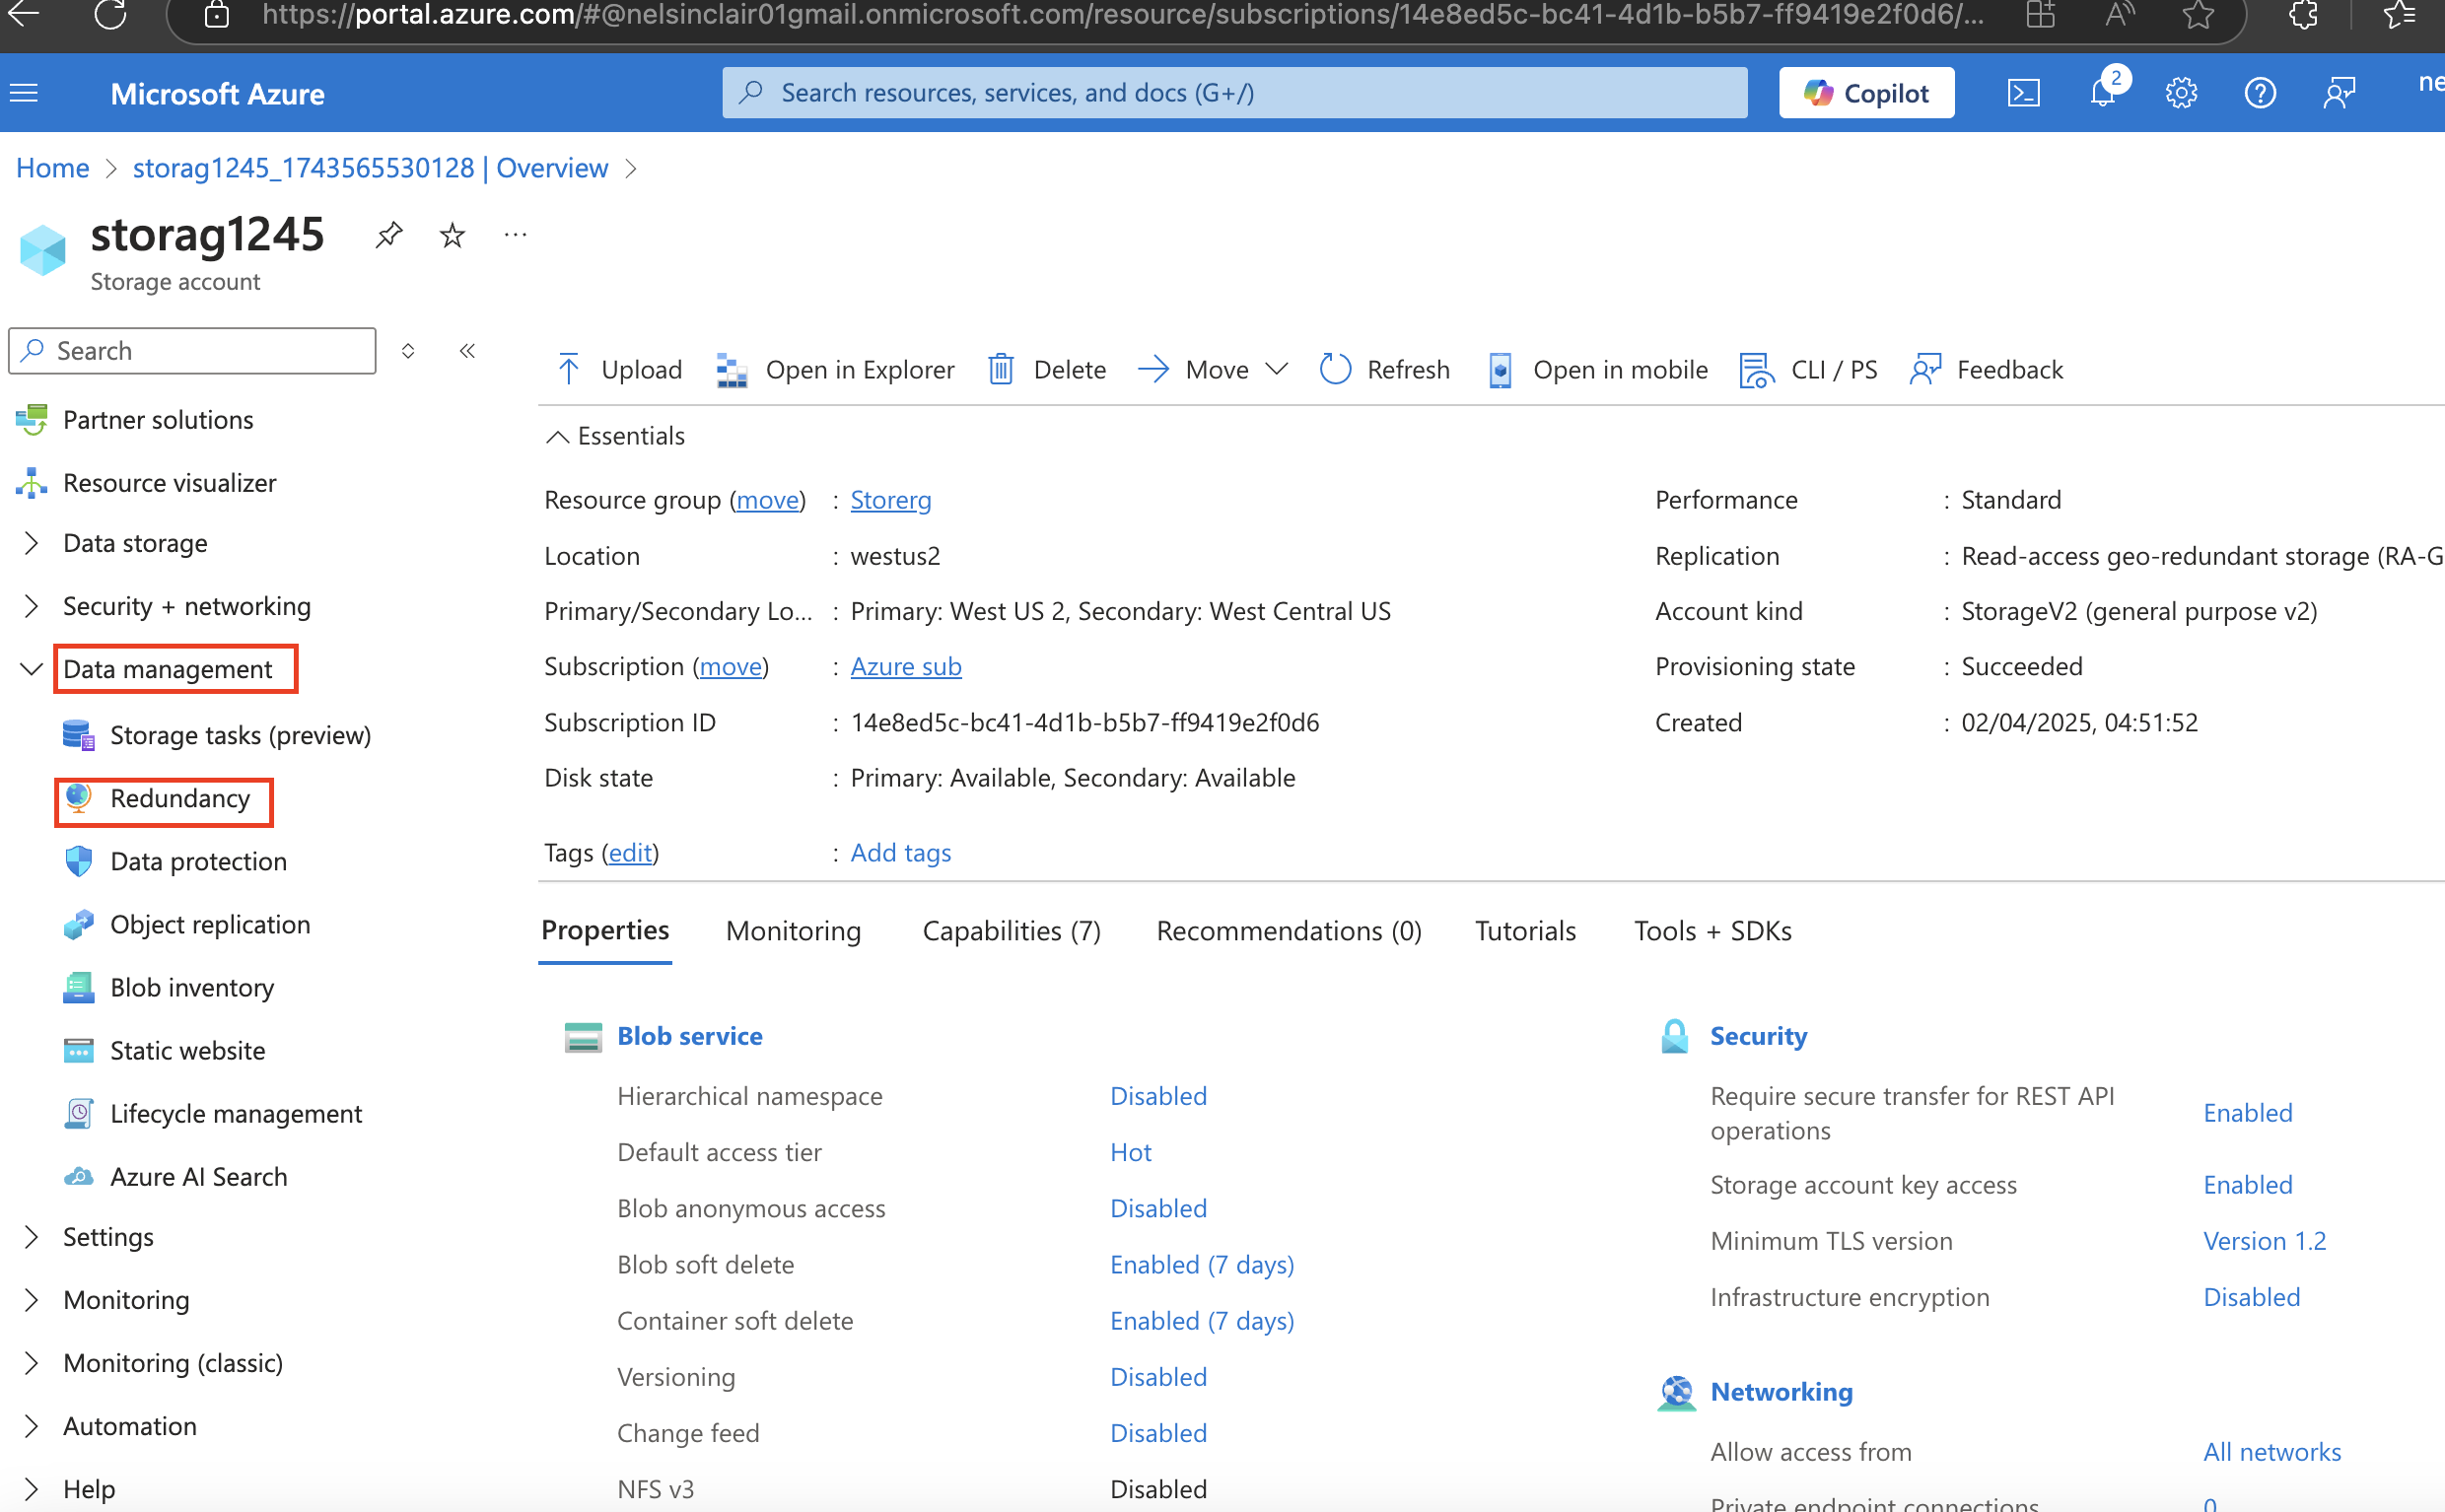Open the Move dropdown

[1213, 369]
